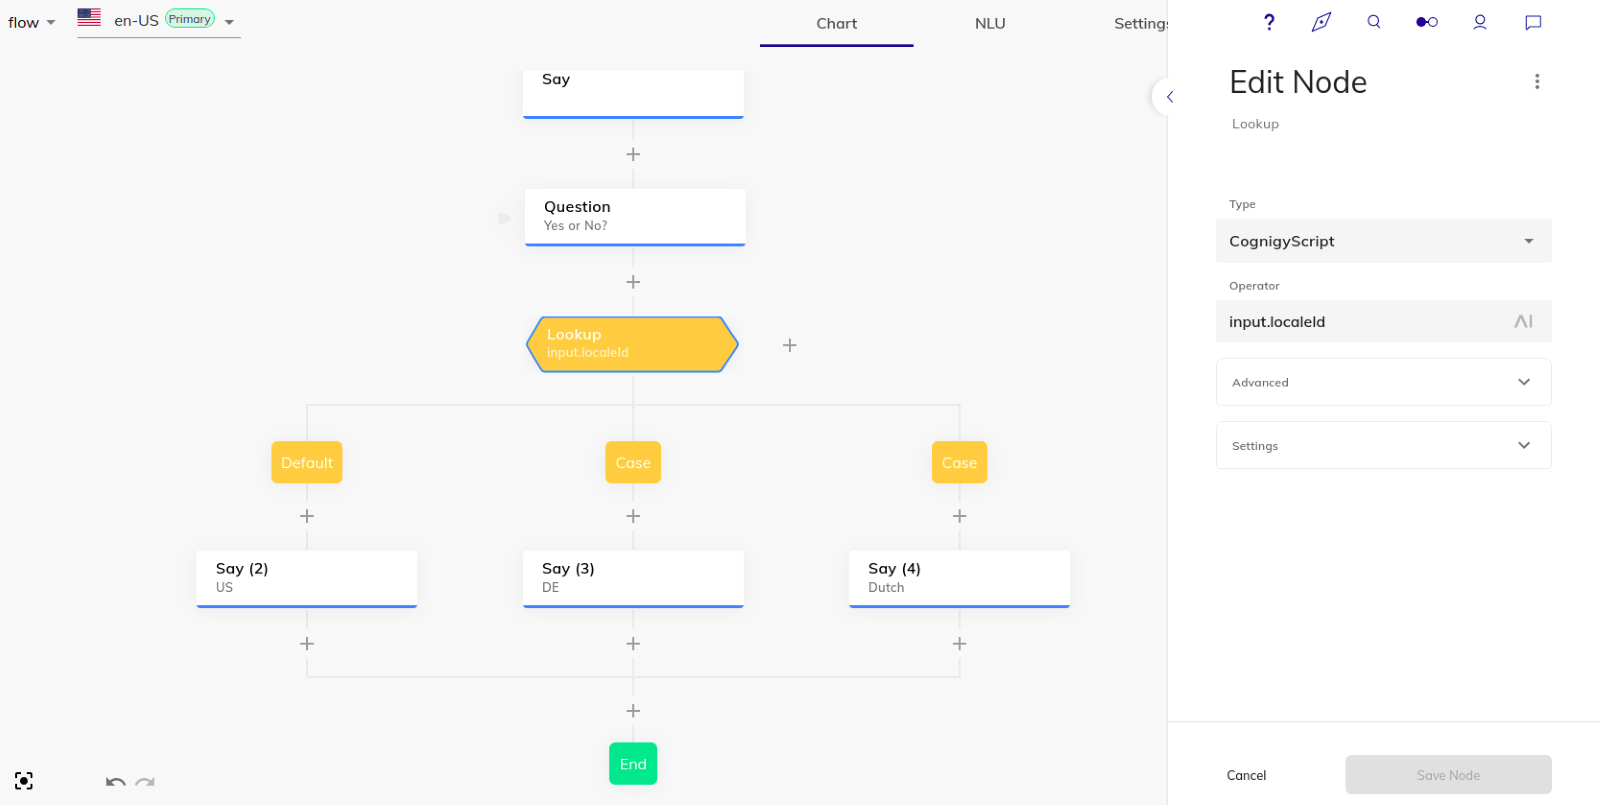Click the user profile icon
This screenshot has width=1600, height=805.
coord(1480,22)
